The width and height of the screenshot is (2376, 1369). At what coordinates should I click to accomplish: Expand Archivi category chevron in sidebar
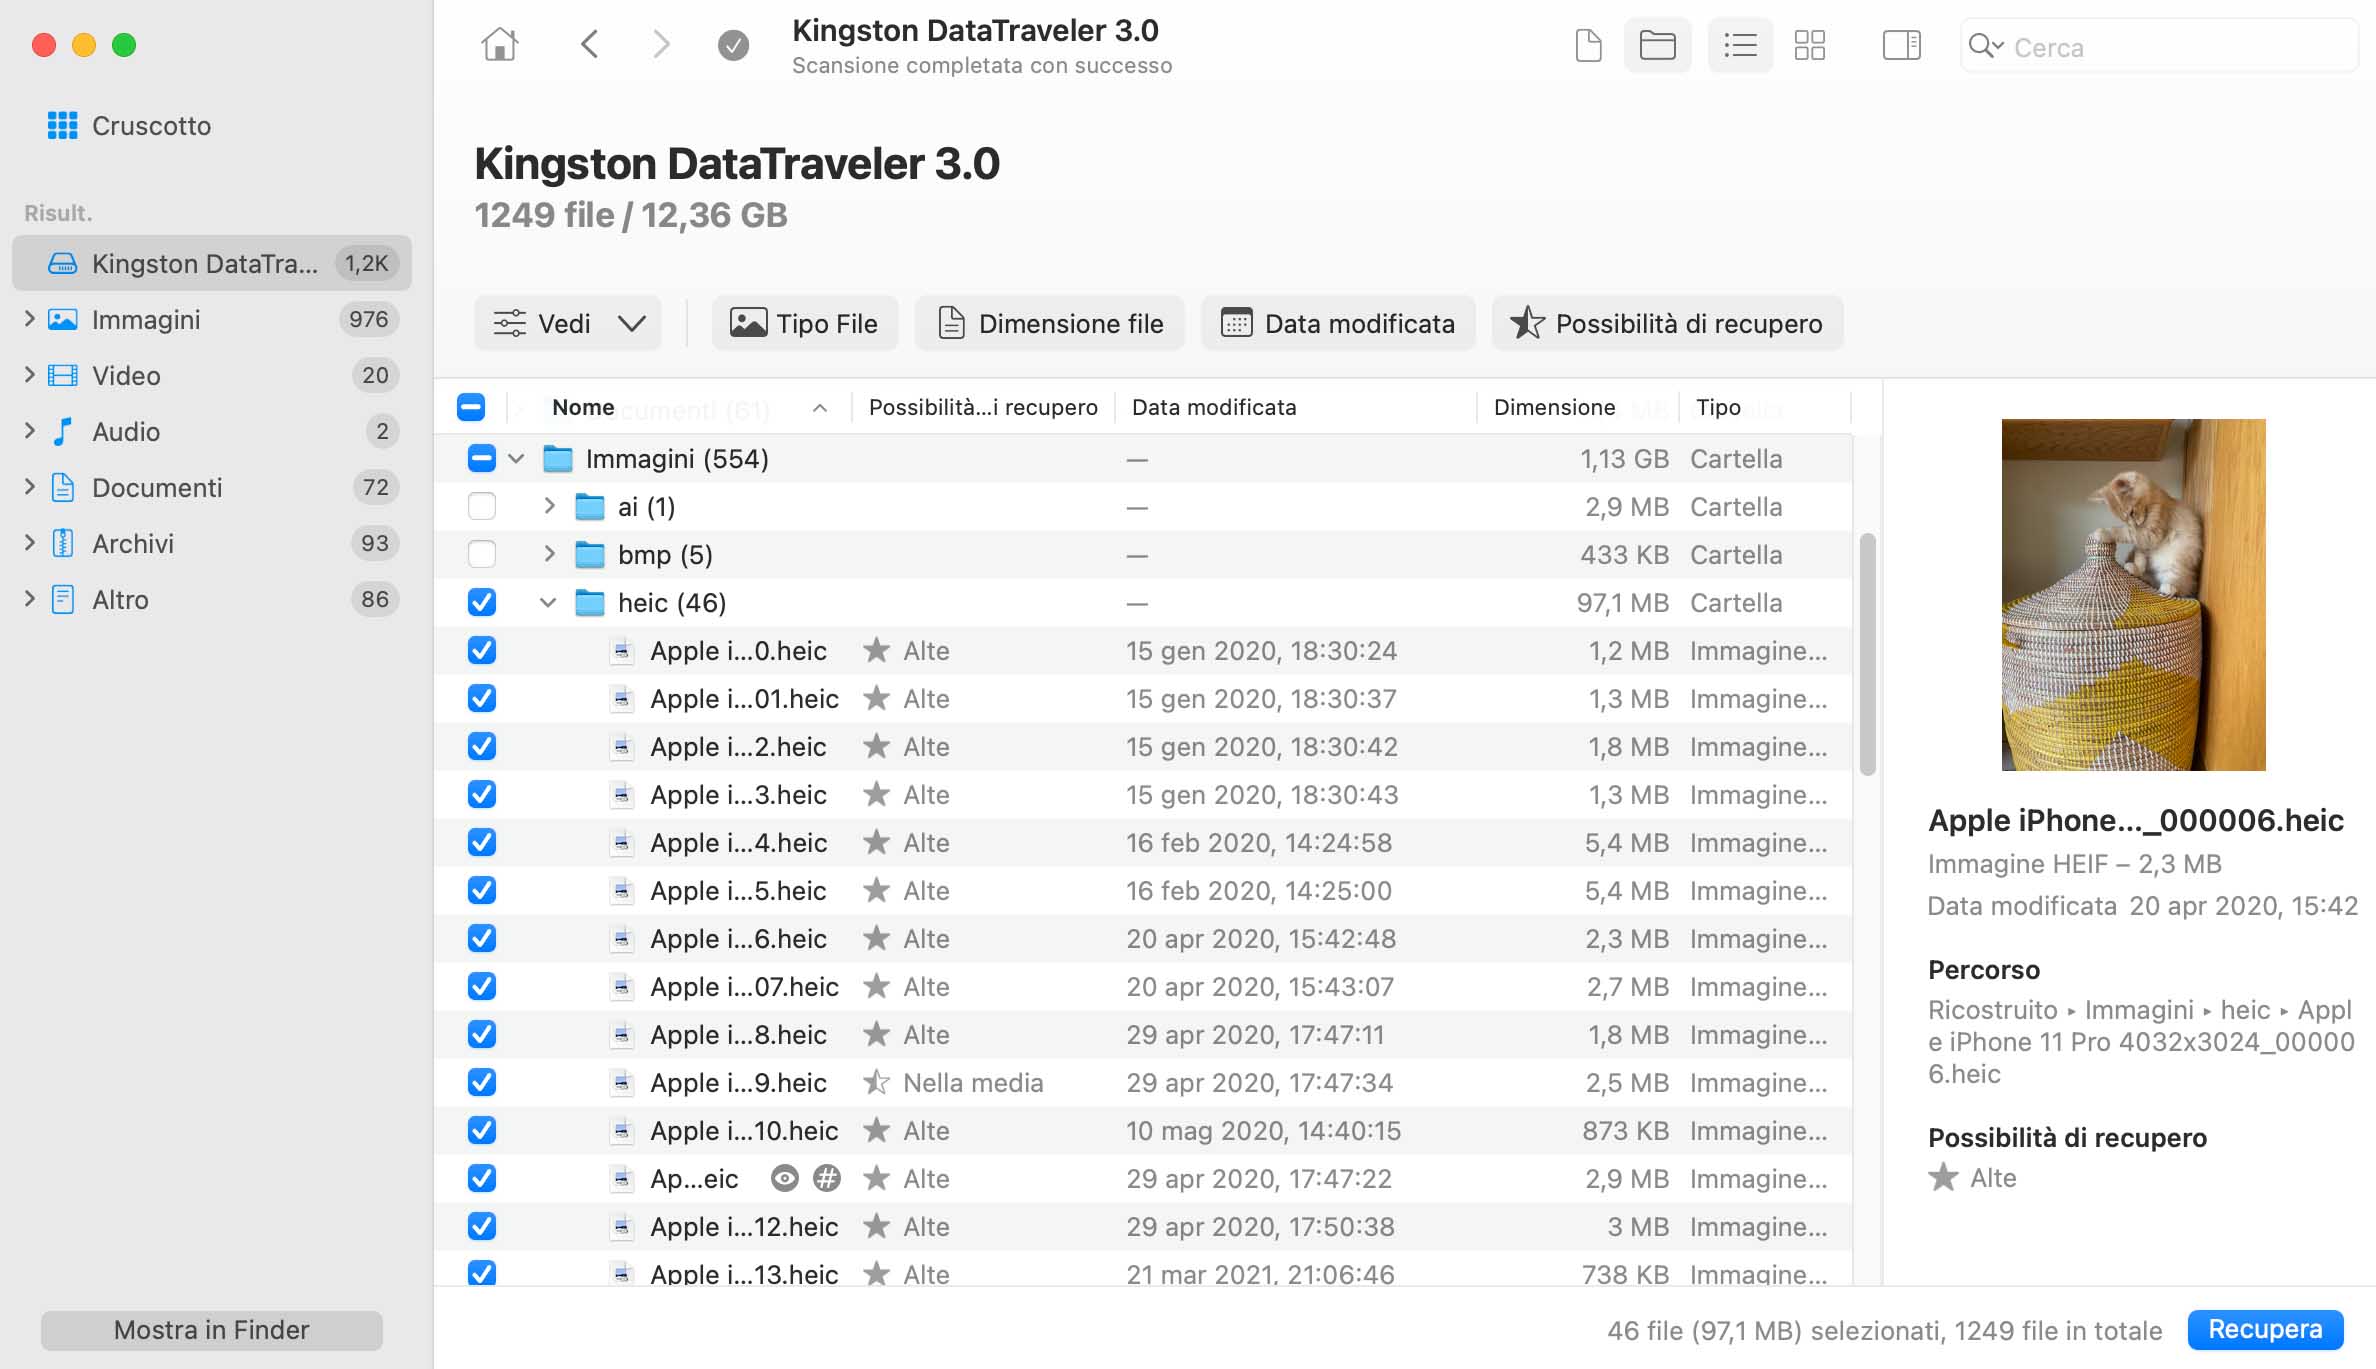click(x=29, y=543)
